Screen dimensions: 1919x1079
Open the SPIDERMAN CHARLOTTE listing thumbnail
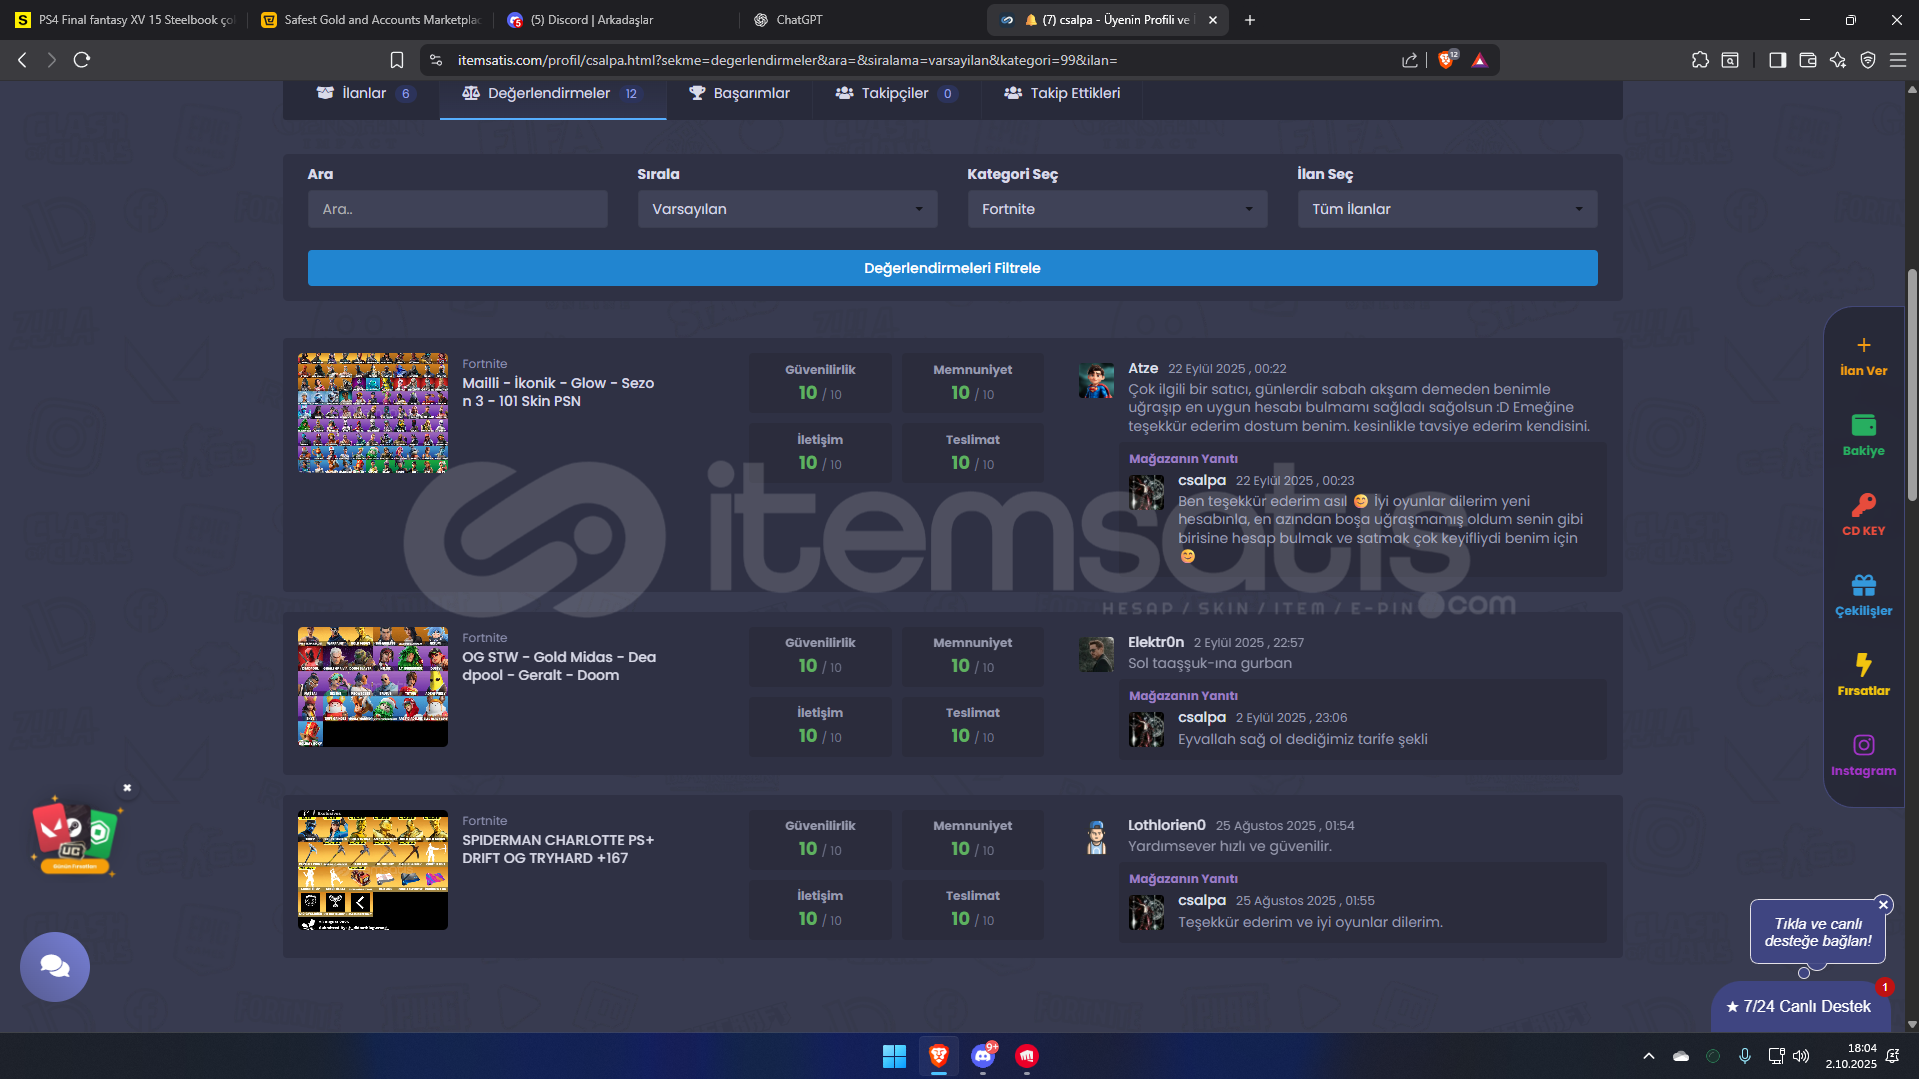pos(372,870)
